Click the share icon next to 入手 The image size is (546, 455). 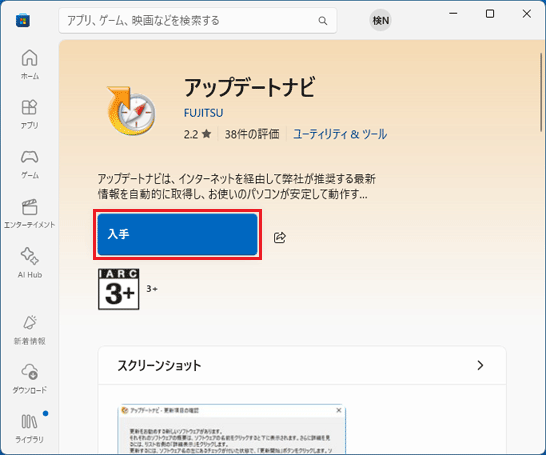280,237
